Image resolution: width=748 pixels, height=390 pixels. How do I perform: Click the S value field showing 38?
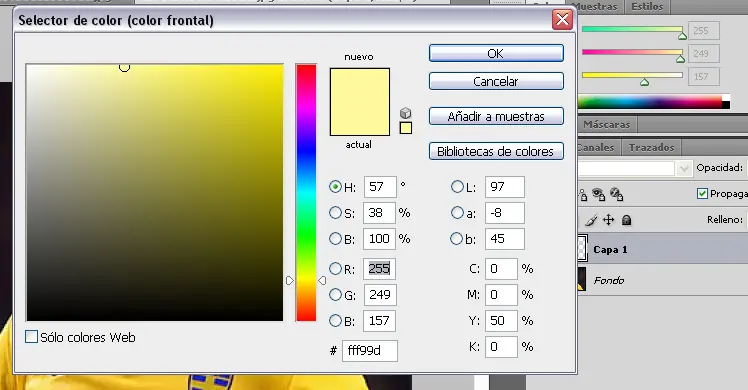point(380,212)
